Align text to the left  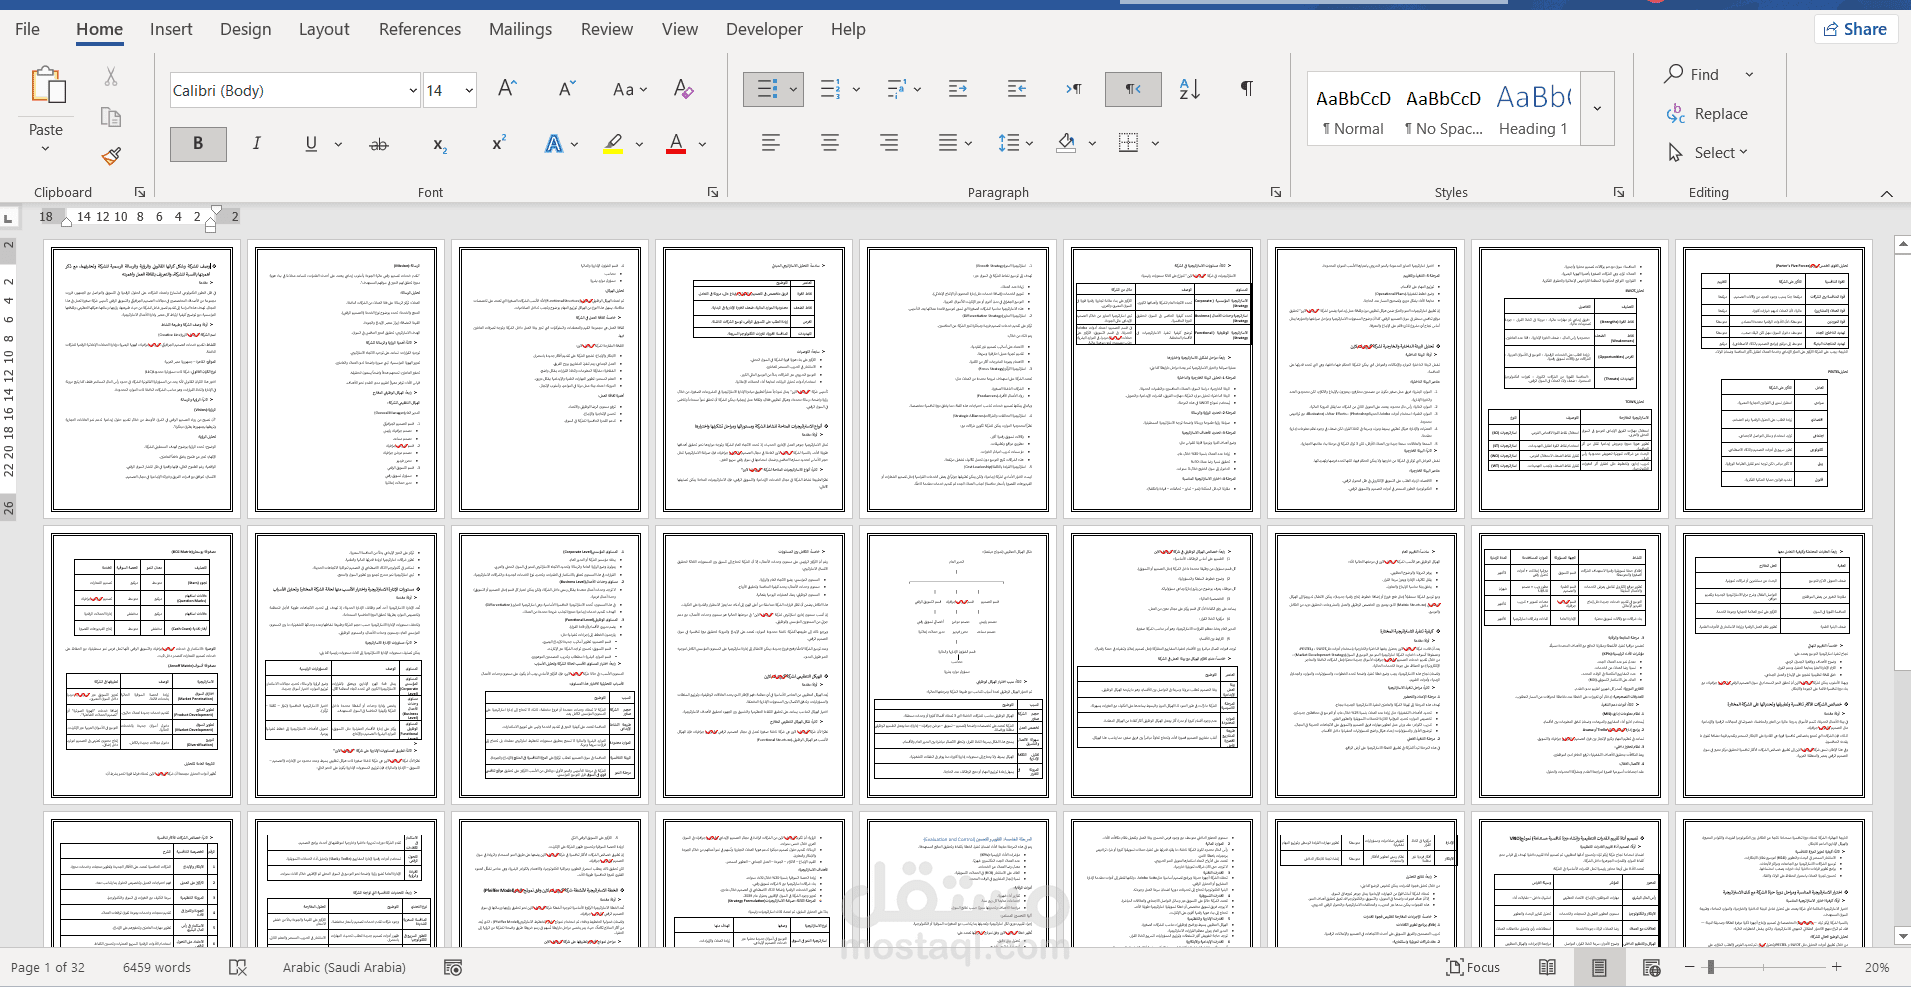(771, 144)
